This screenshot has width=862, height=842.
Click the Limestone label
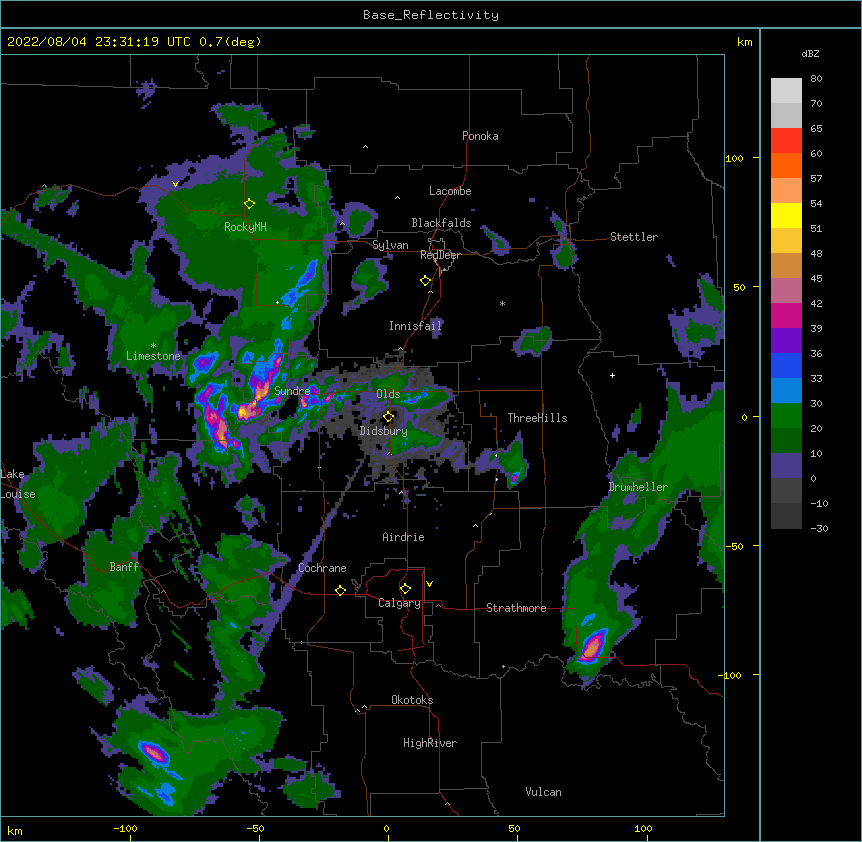[153, 356]
